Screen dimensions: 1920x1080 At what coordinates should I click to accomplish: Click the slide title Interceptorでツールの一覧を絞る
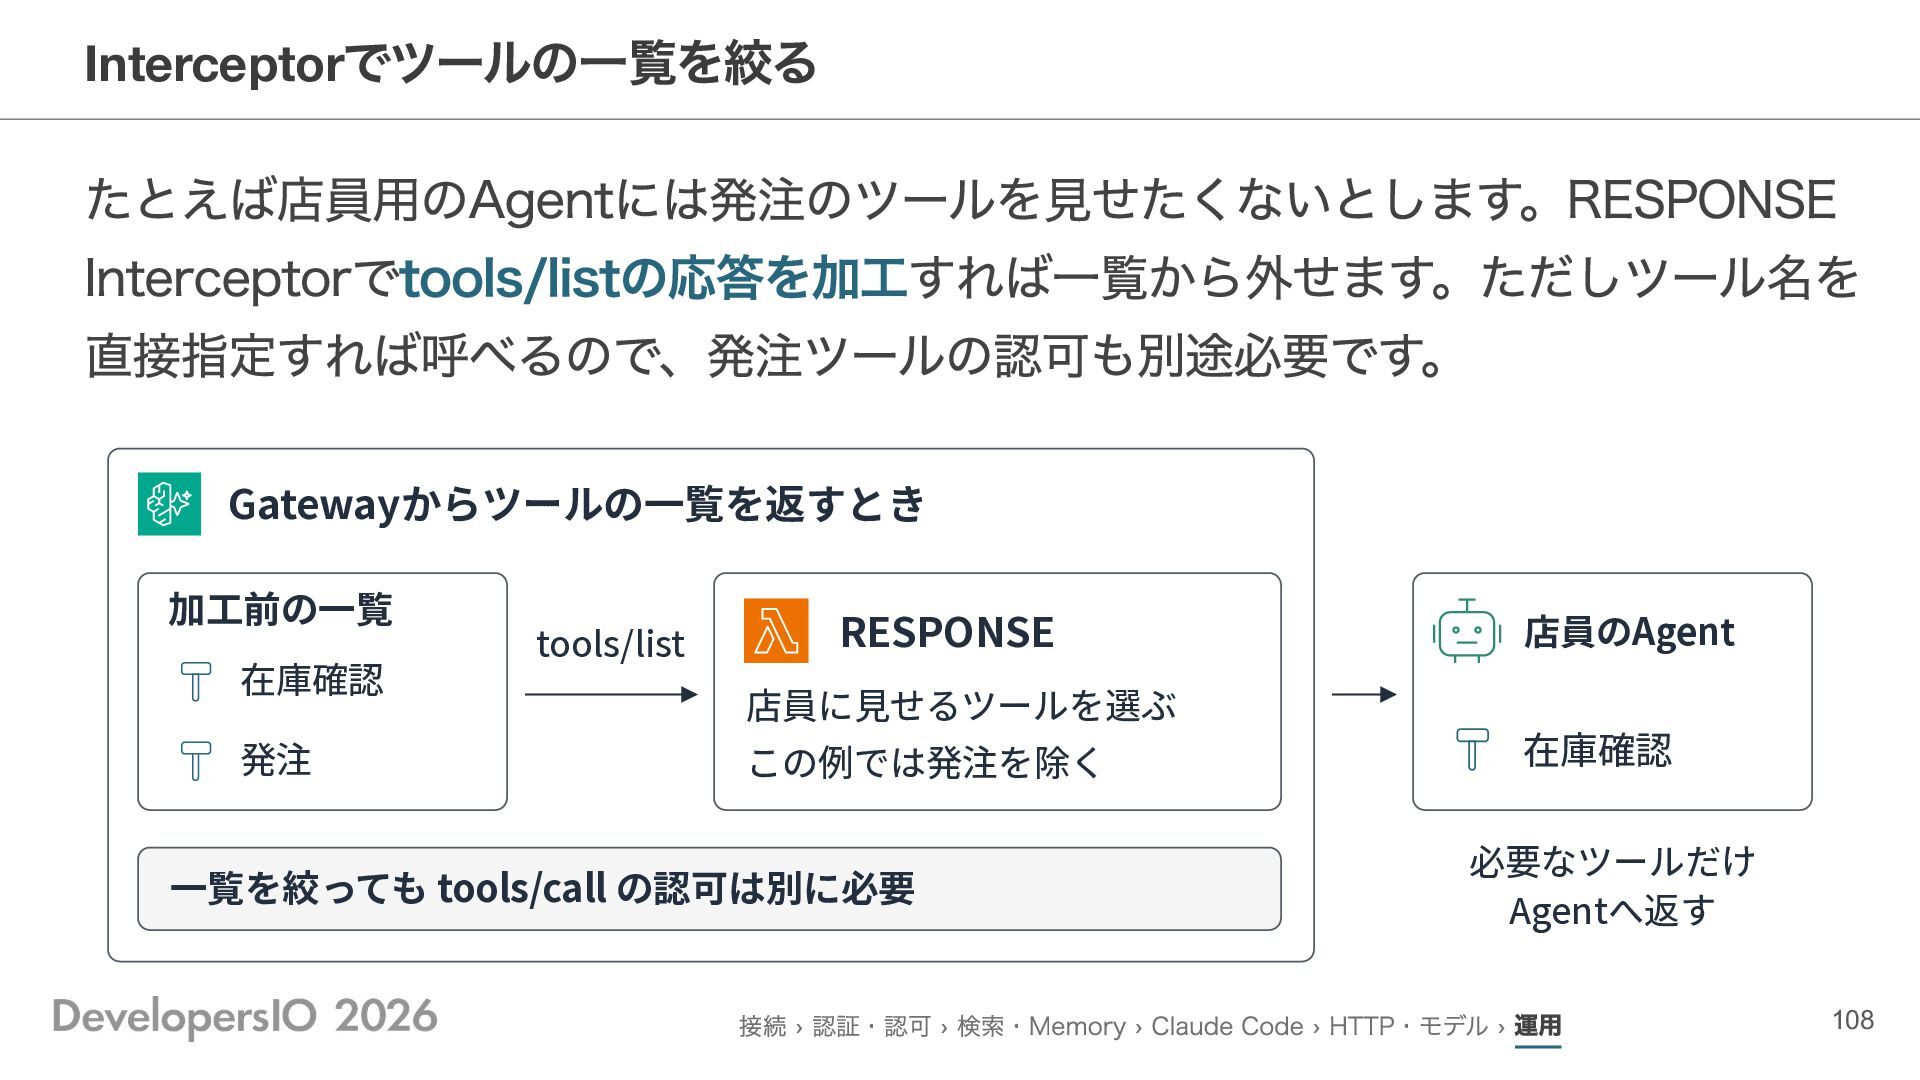click(x=451, y=63)
